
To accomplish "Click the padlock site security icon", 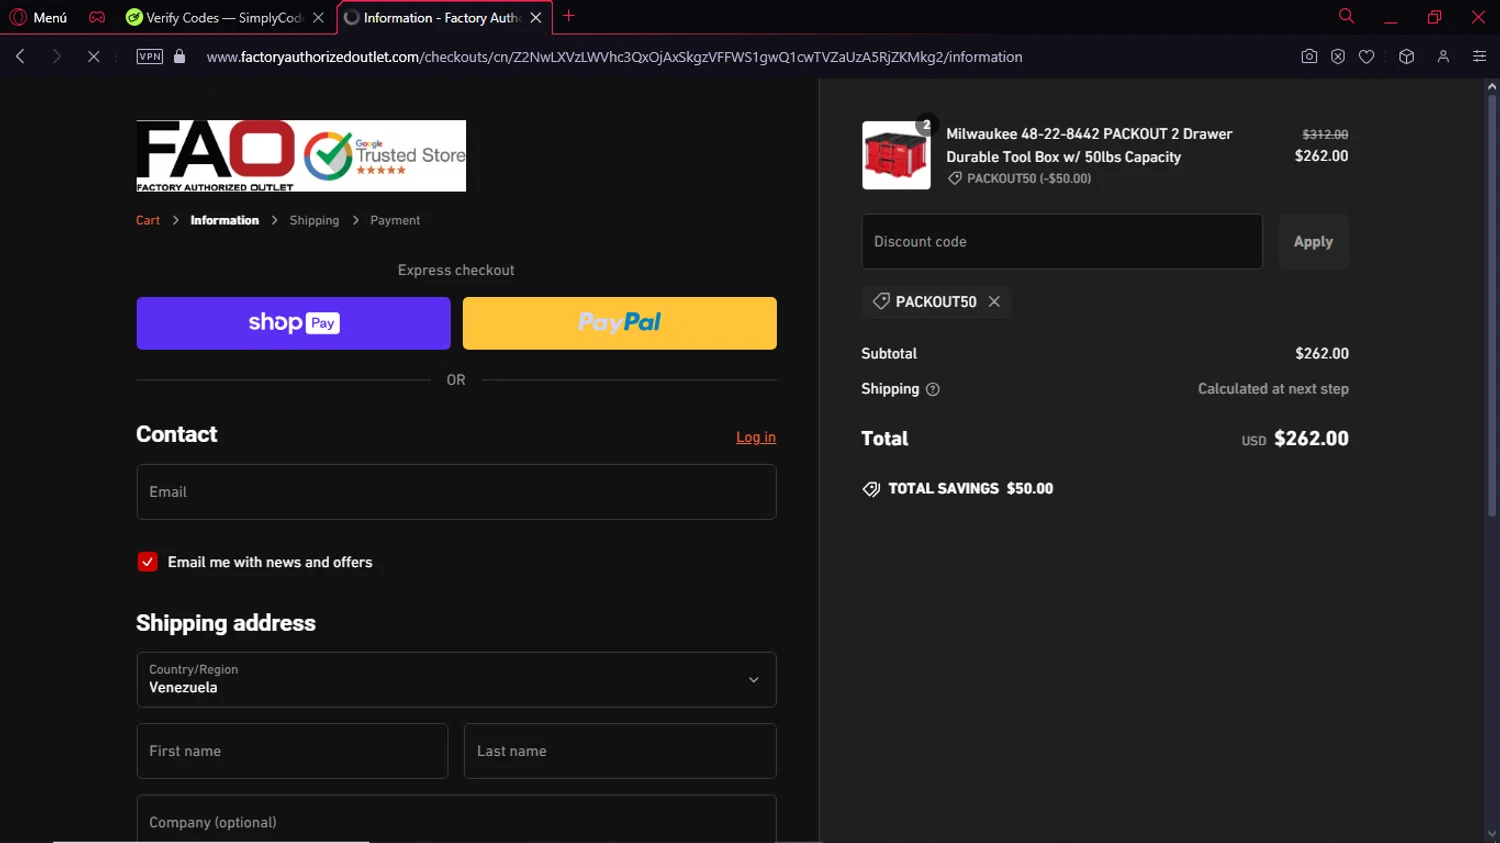I will 180,57.
